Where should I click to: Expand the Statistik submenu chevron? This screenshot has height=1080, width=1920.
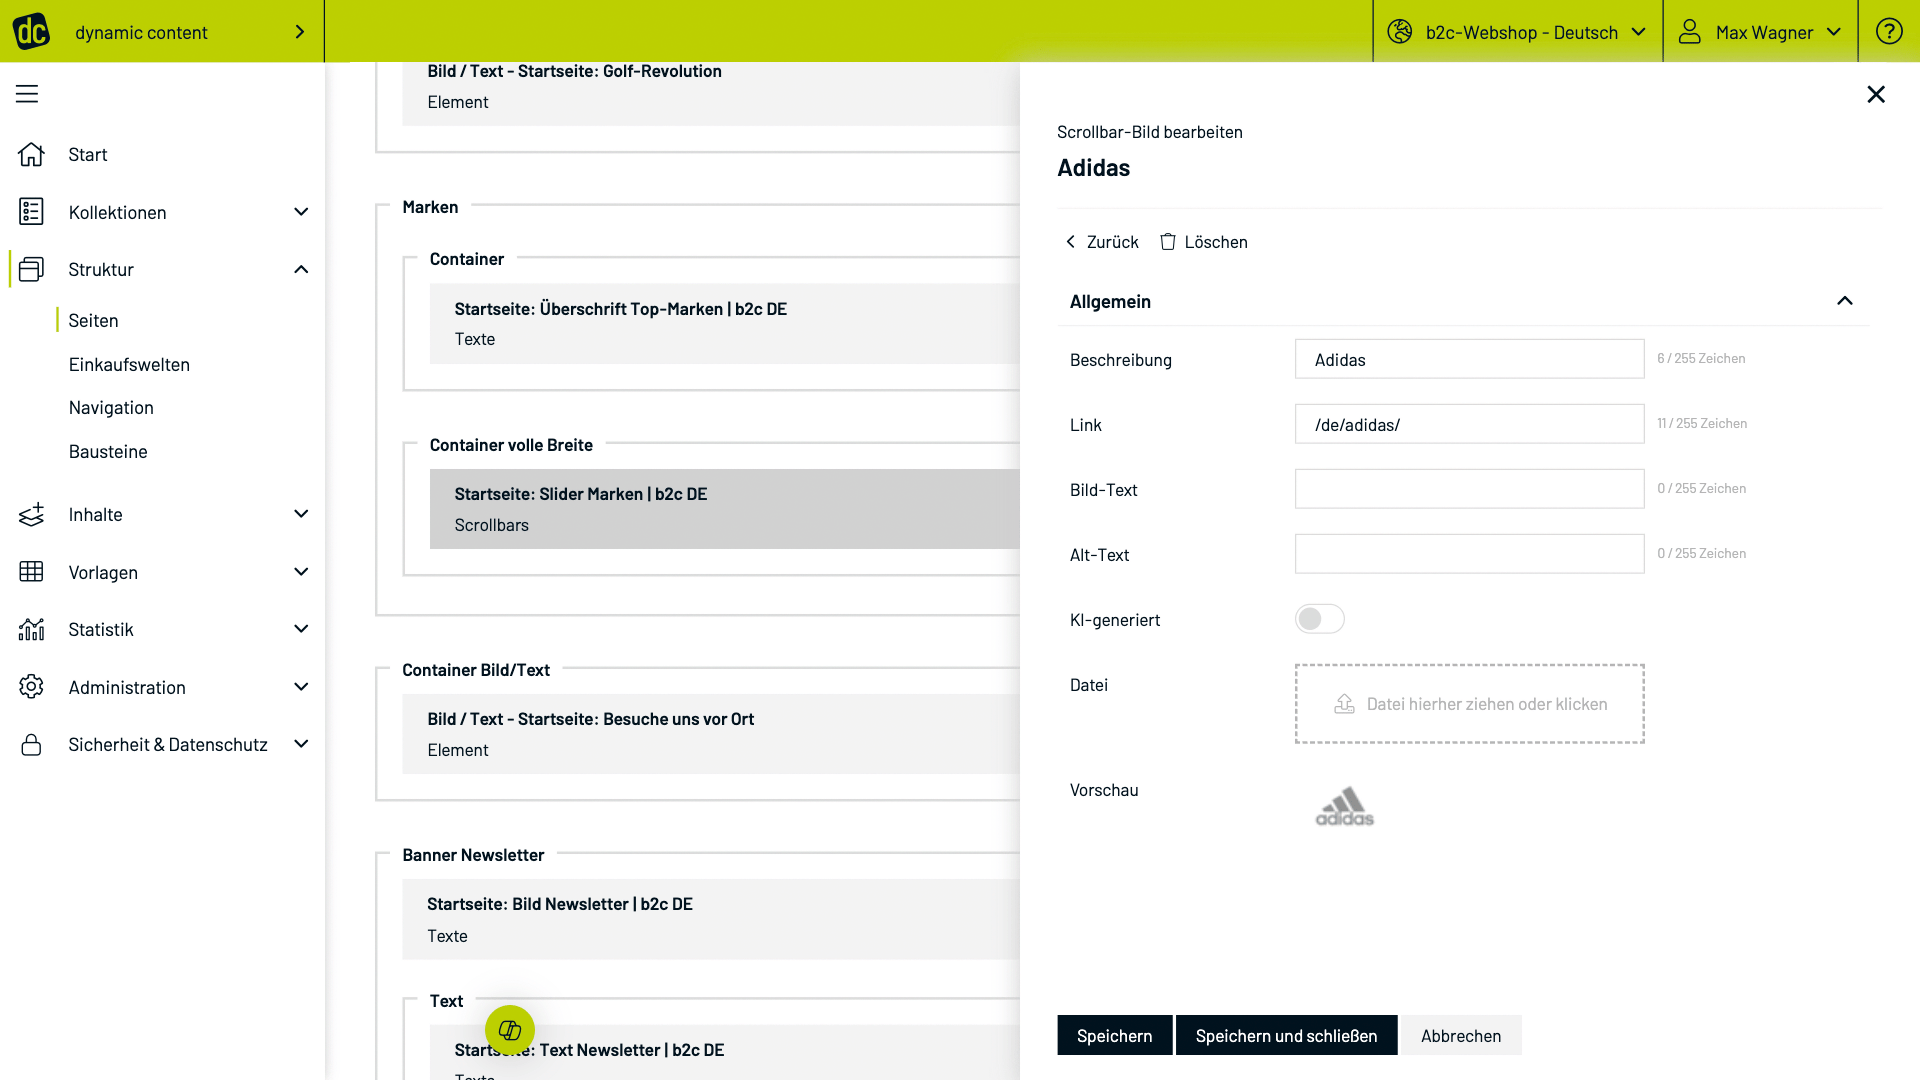pyautogui.click(x=301, y=629)
